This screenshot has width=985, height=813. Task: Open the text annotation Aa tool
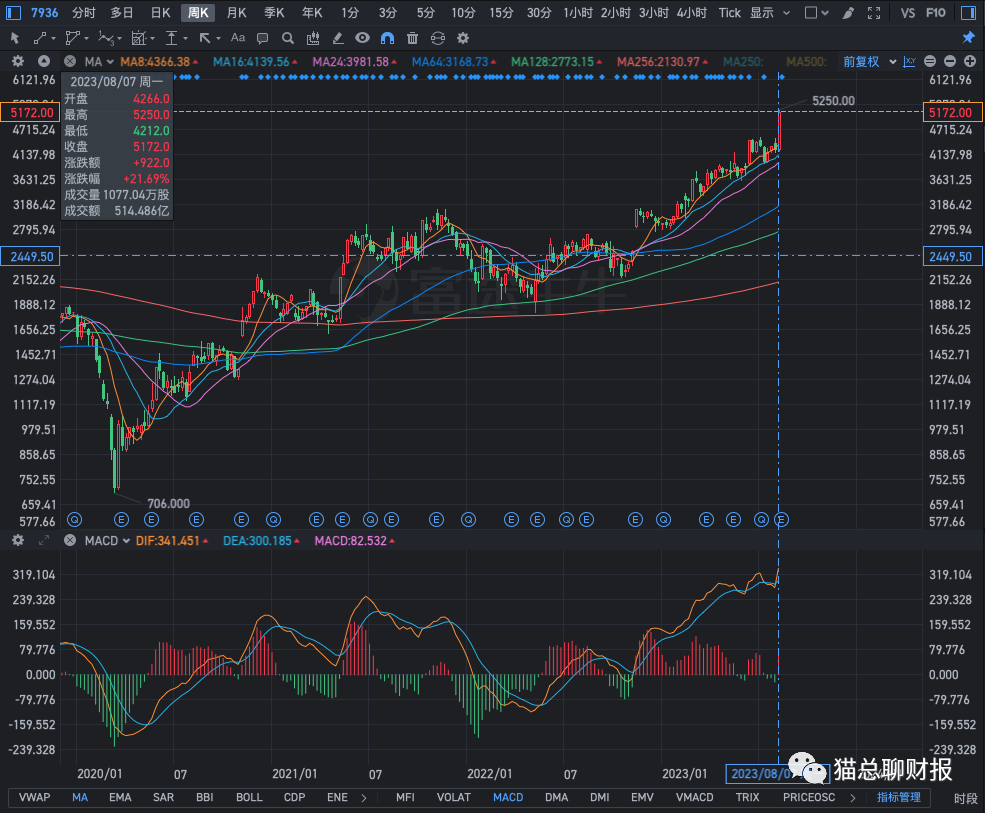237,38
